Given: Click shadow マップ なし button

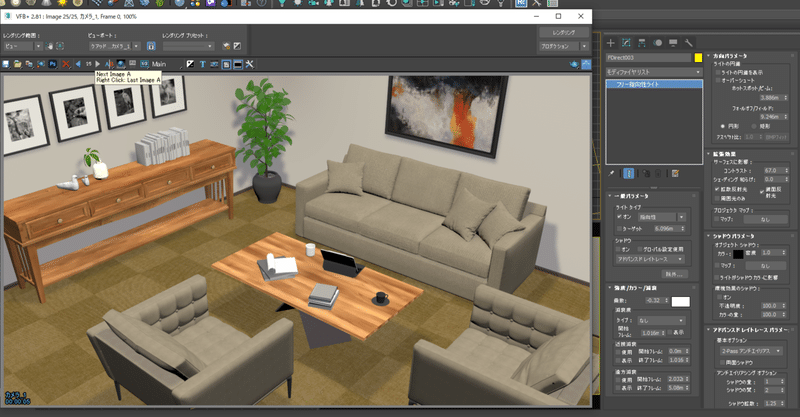Looking at the screenshot, I should click(765, 266).
